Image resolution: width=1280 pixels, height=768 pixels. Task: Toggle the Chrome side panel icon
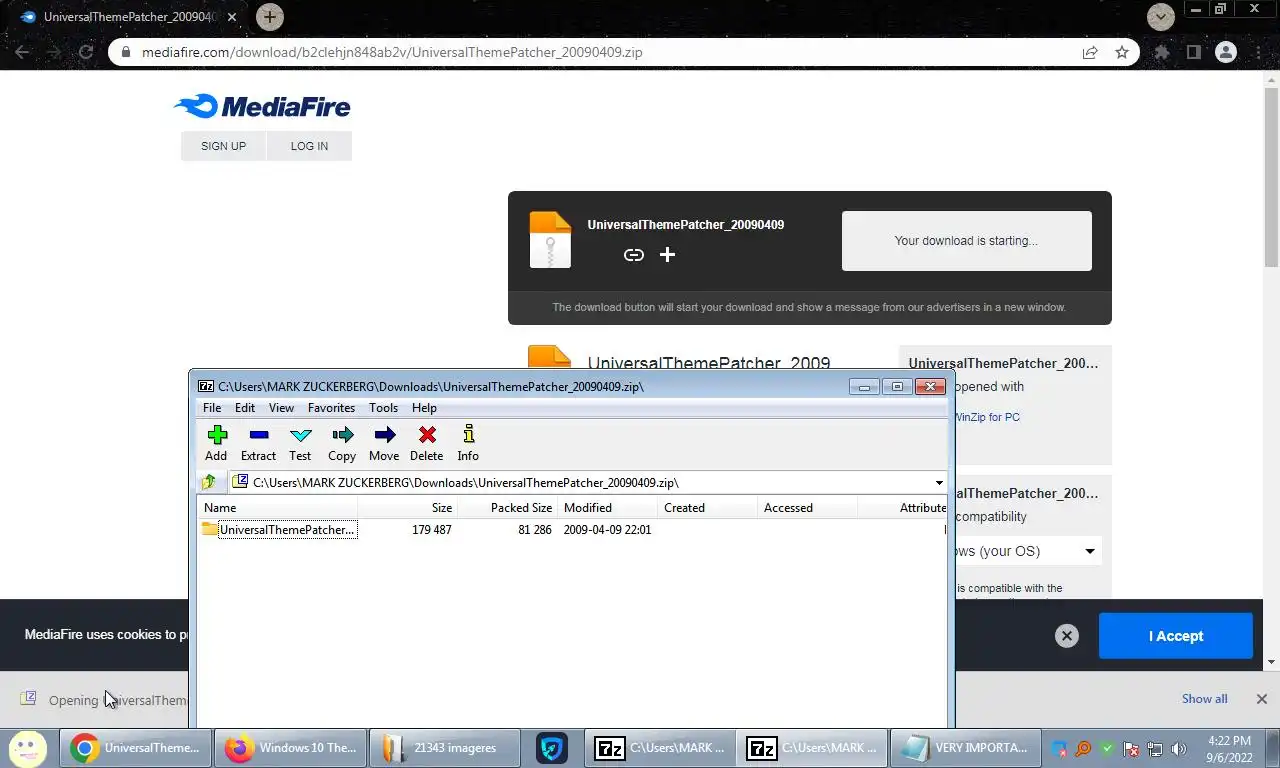1193,53
